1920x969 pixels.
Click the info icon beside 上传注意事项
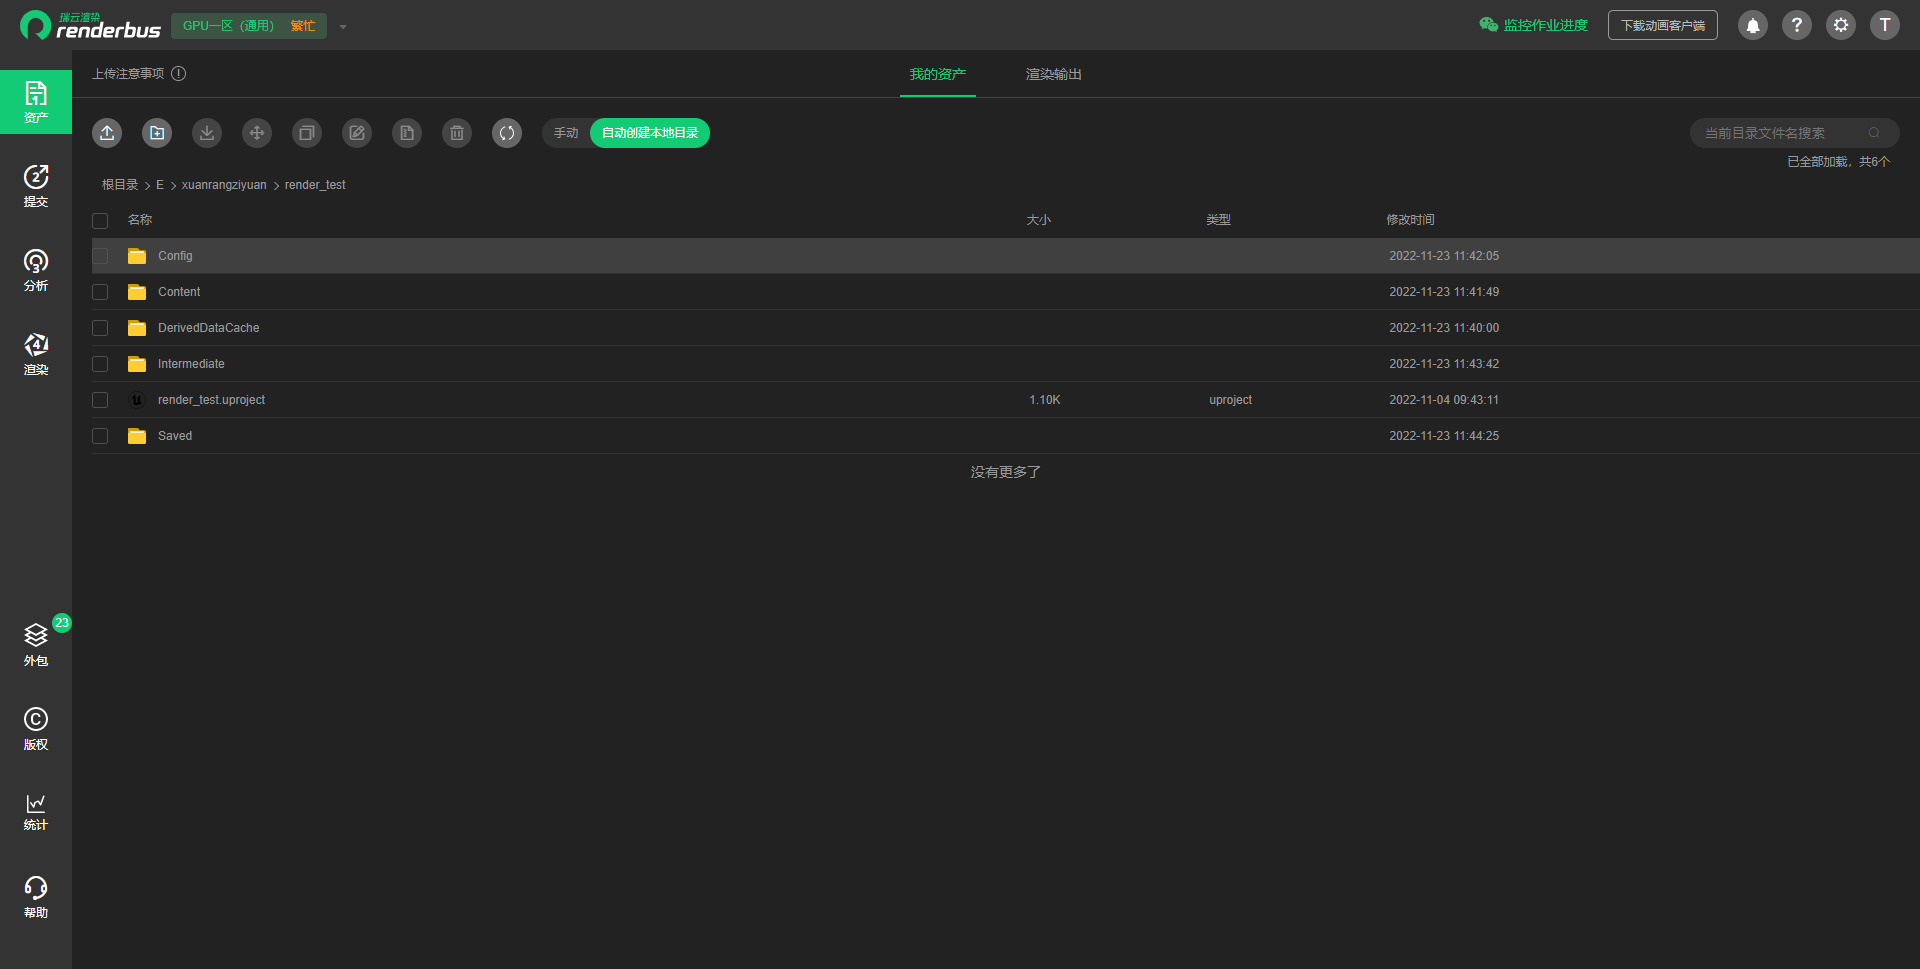[179, 74]
